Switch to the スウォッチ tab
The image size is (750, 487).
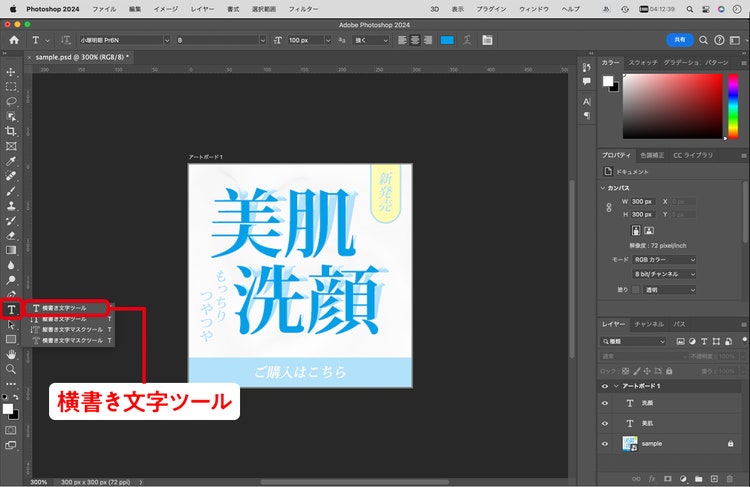(643, 63)
